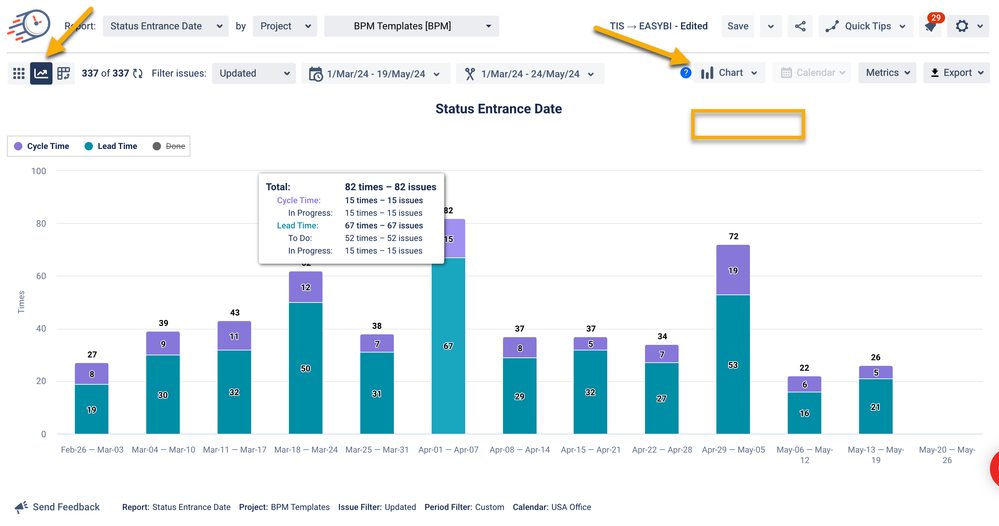The height and width of the screenshot is (526, 999).
Task: Open notifications bell with 29 badge
Action: click(930, 27)
